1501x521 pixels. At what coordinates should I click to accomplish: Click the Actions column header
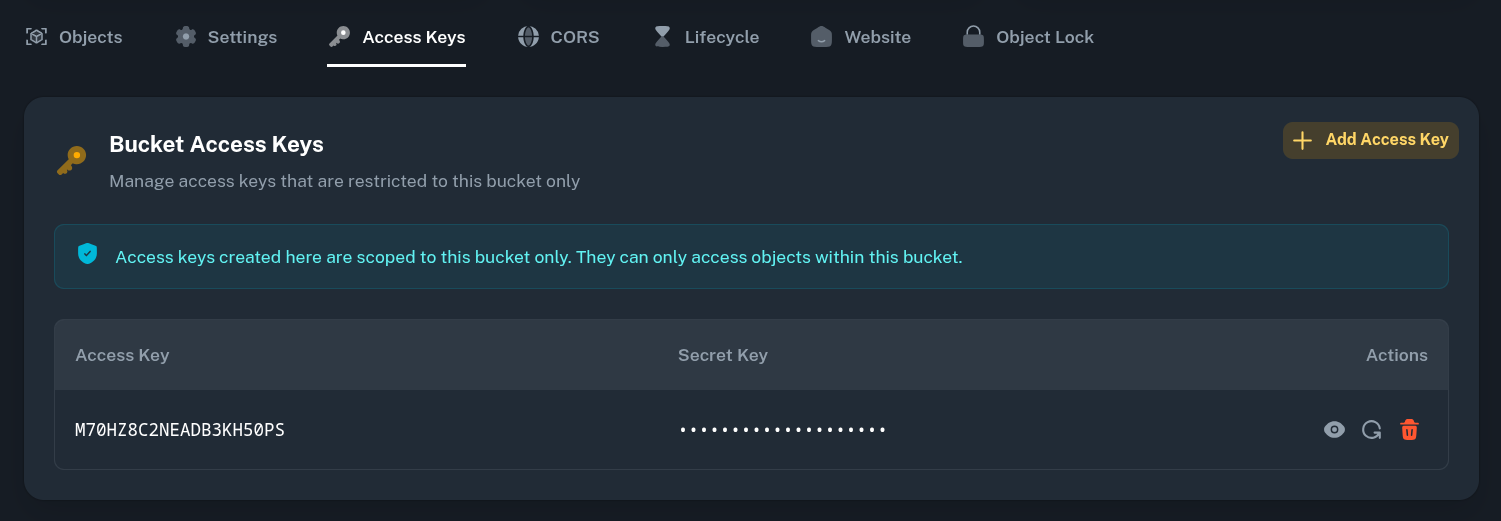[1396, 355]
